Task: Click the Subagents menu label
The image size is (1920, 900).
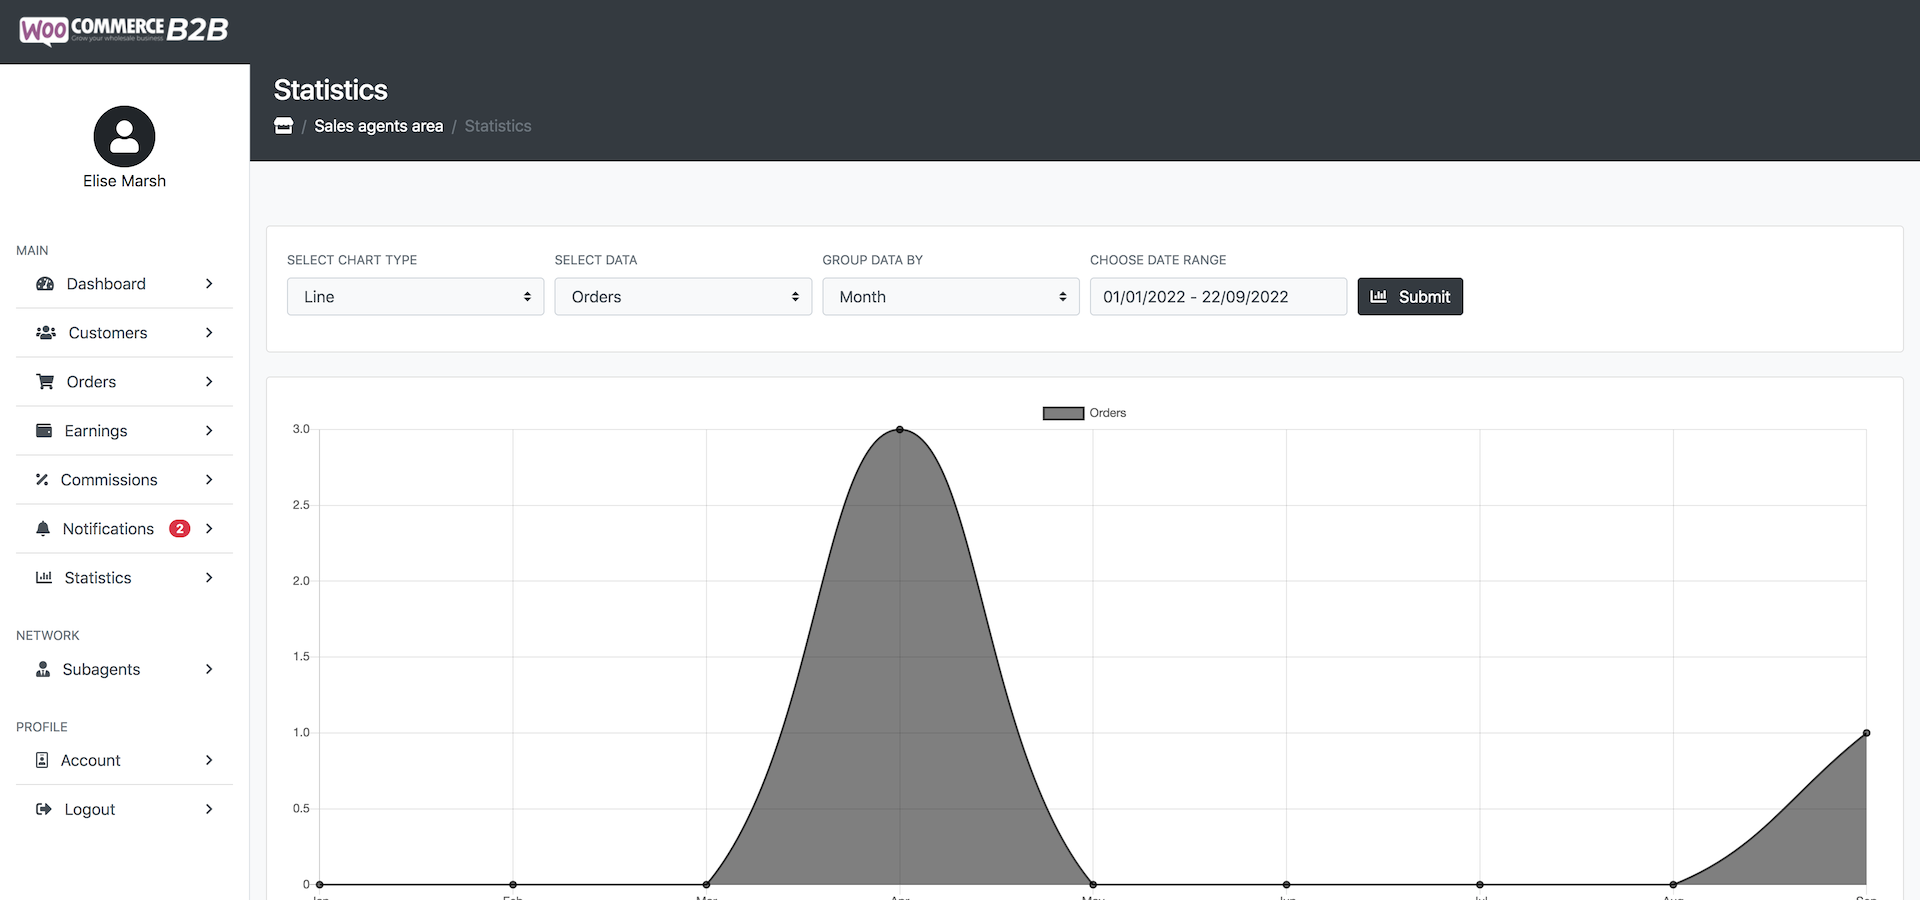Action: click(101, 669)
